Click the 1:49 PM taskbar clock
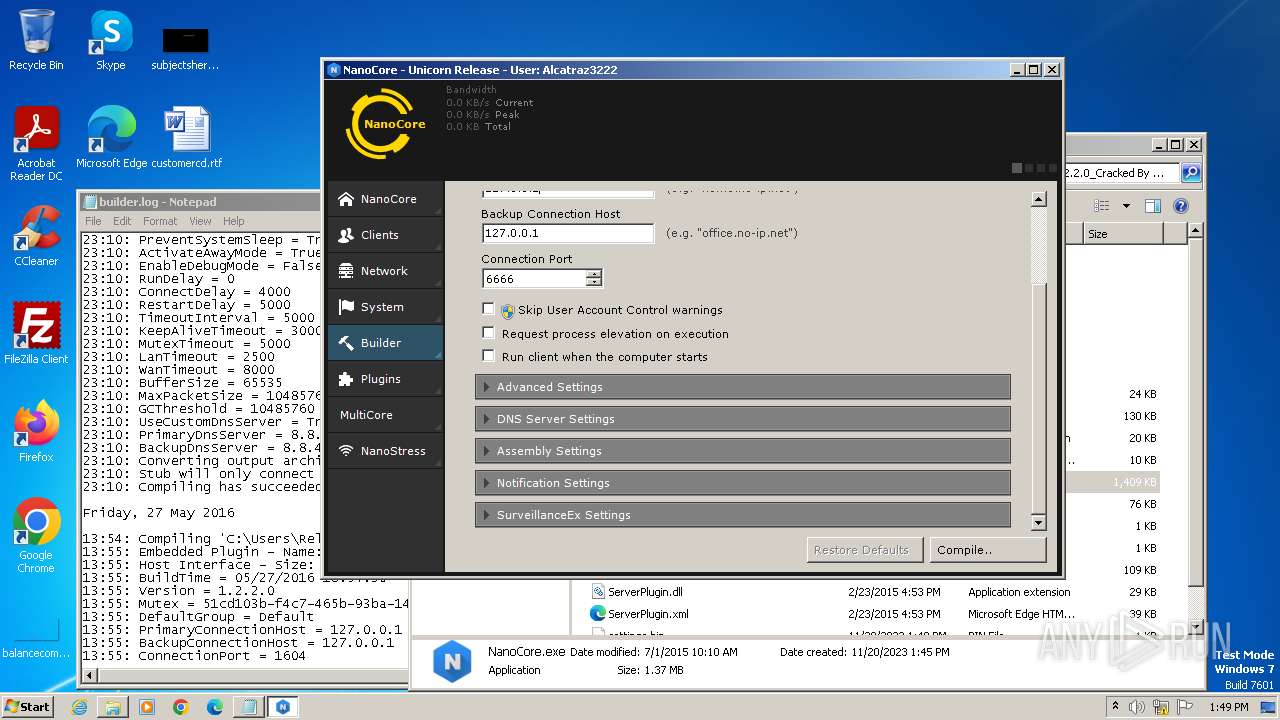 pos(1229,706)
